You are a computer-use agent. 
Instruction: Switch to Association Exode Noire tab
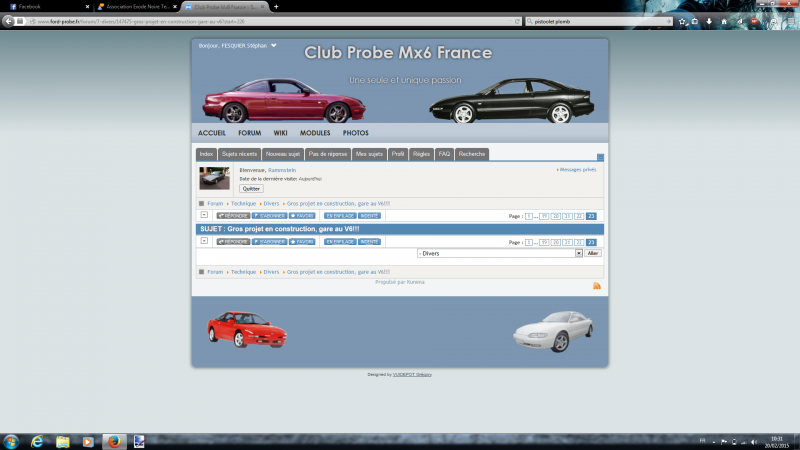pyautogui.click(x=137, y=7)
